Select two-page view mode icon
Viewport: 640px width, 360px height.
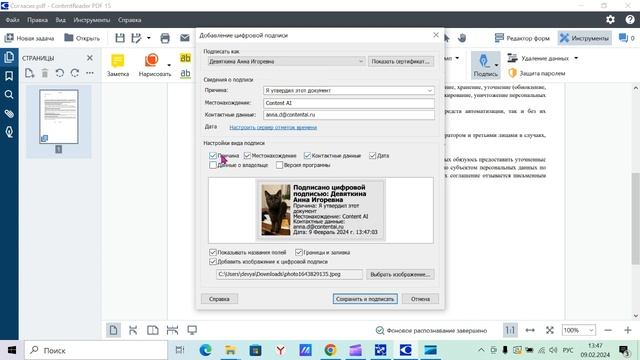(153, 330)
